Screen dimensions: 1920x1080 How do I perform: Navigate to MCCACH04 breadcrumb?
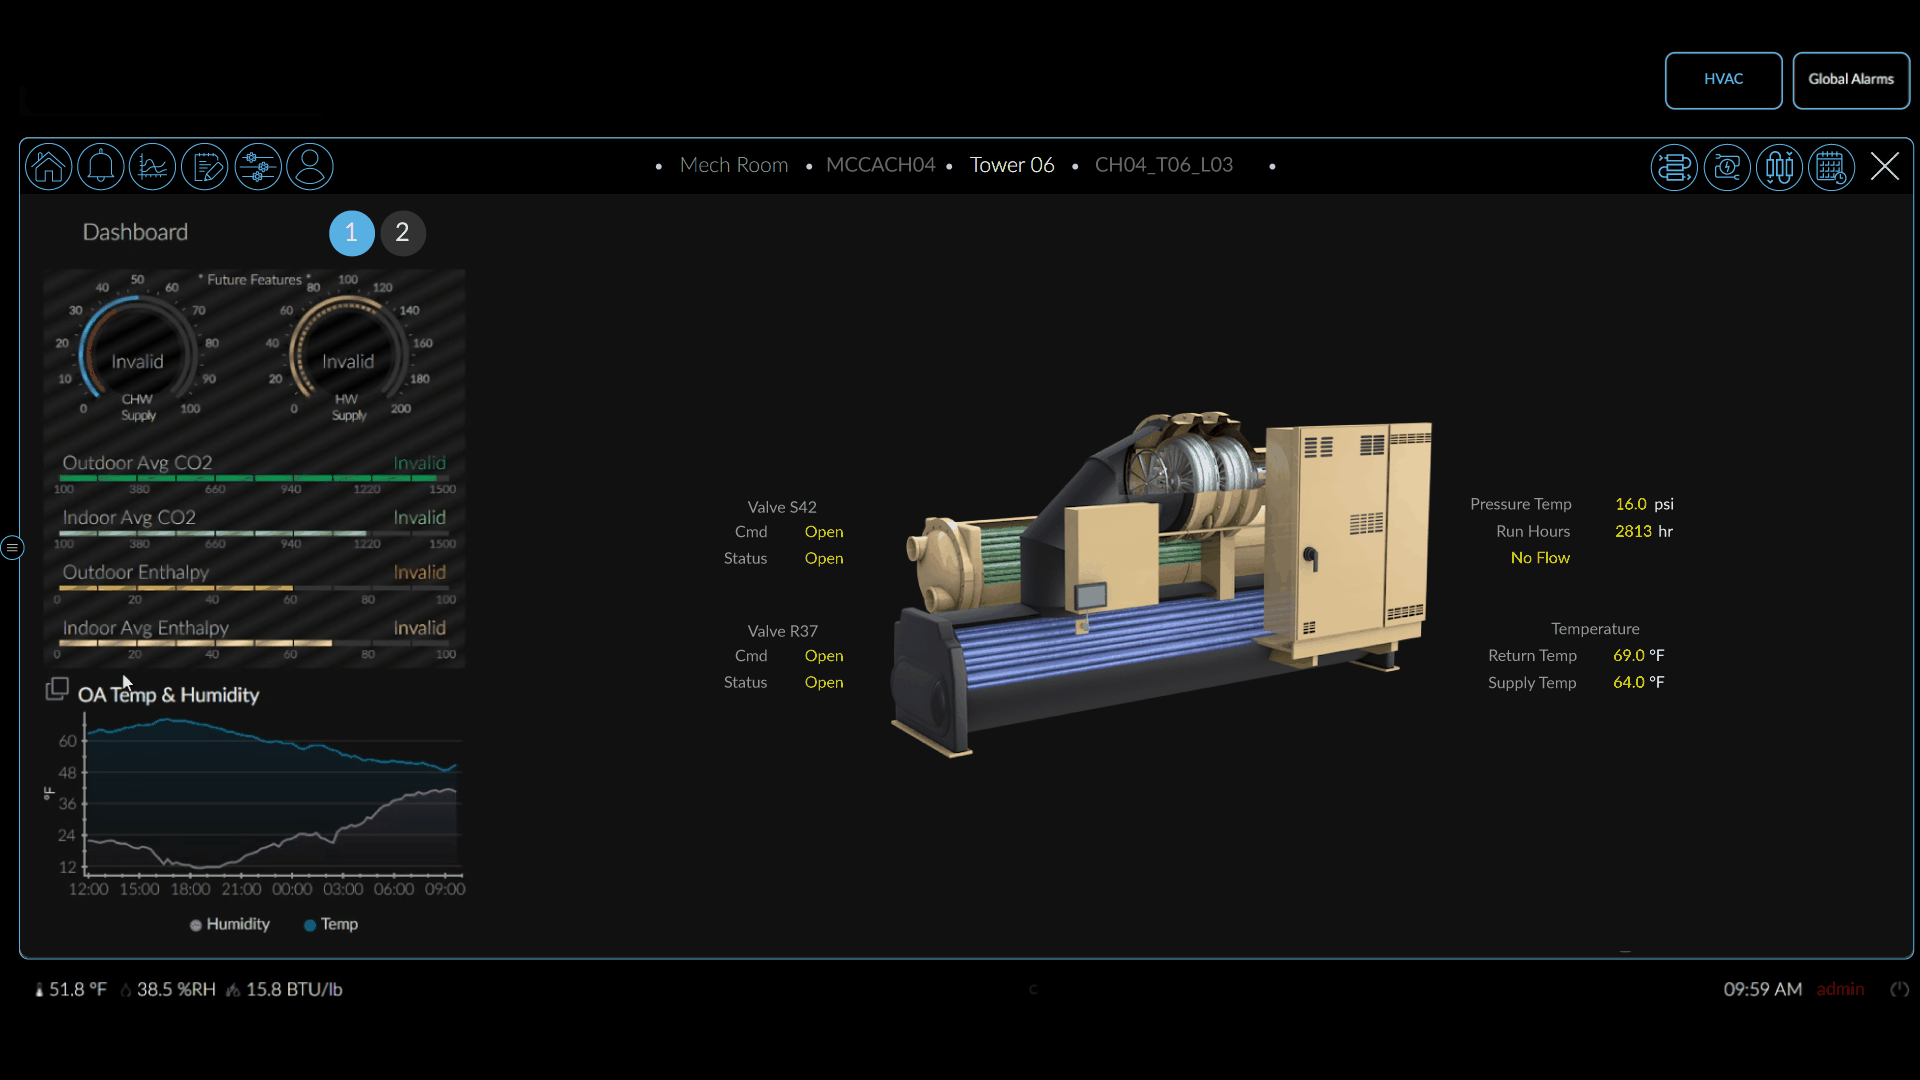coord(880,165)
